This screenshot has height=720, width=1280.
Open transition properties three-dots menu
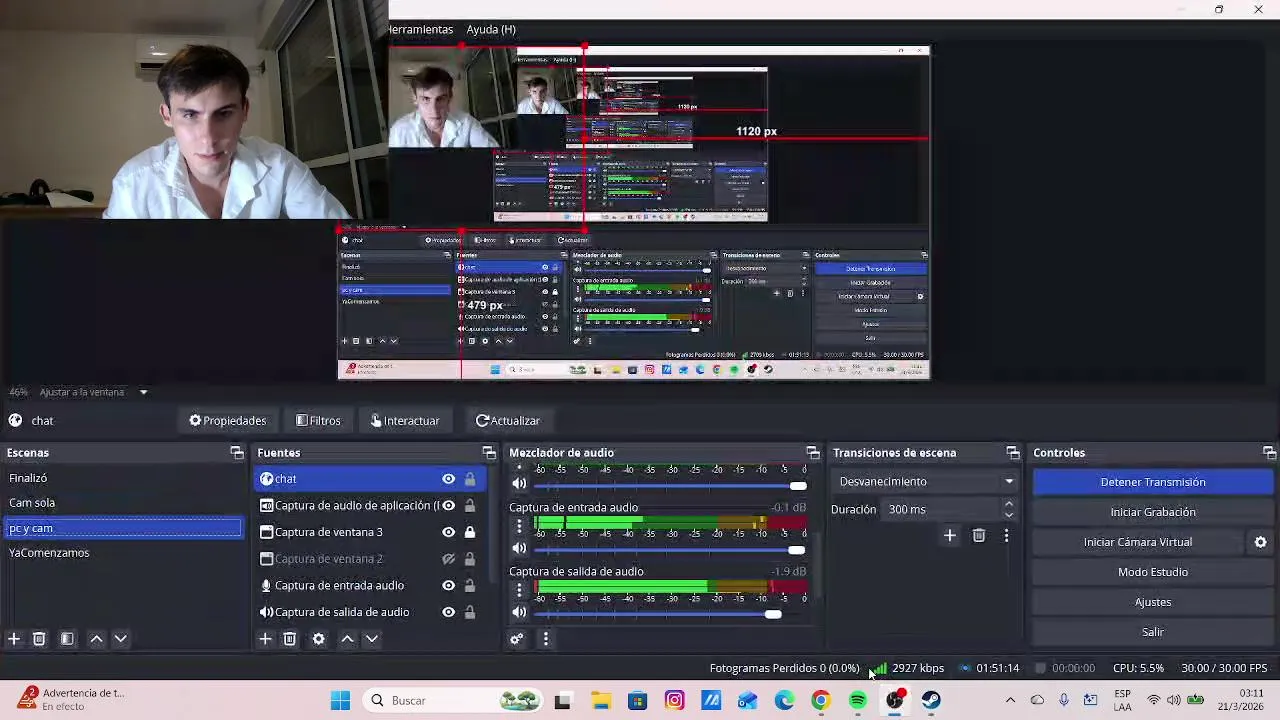(1006, 536)
